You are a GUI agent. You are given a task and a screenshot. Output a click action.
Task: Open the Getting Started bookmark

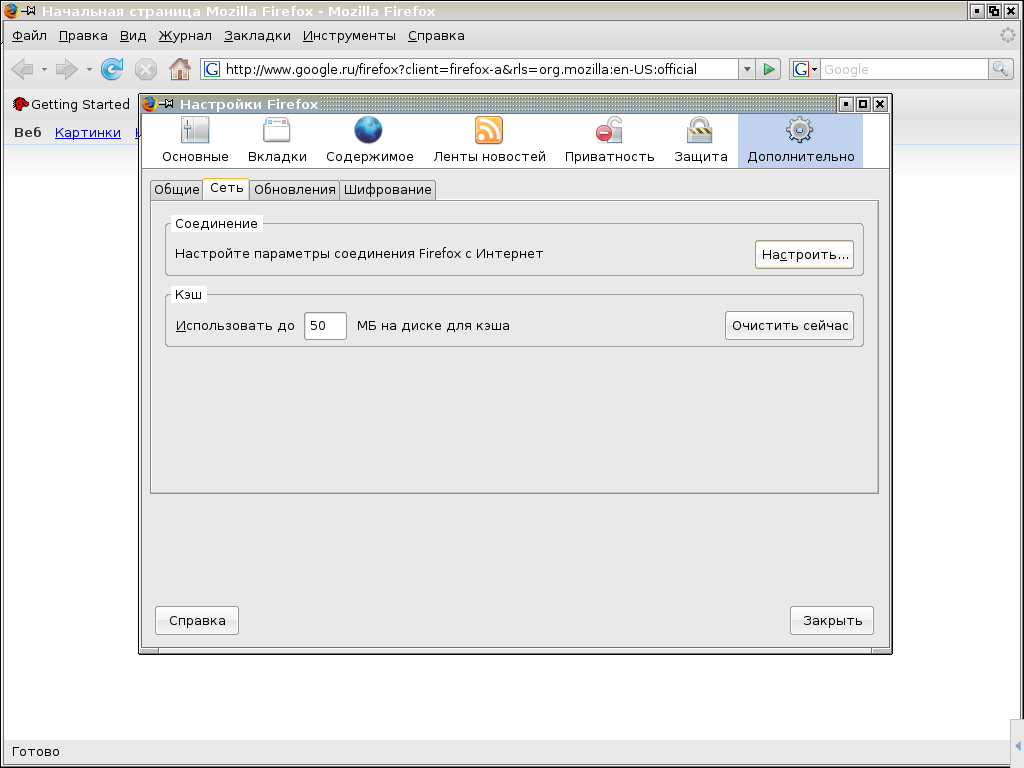pos(71,104)
